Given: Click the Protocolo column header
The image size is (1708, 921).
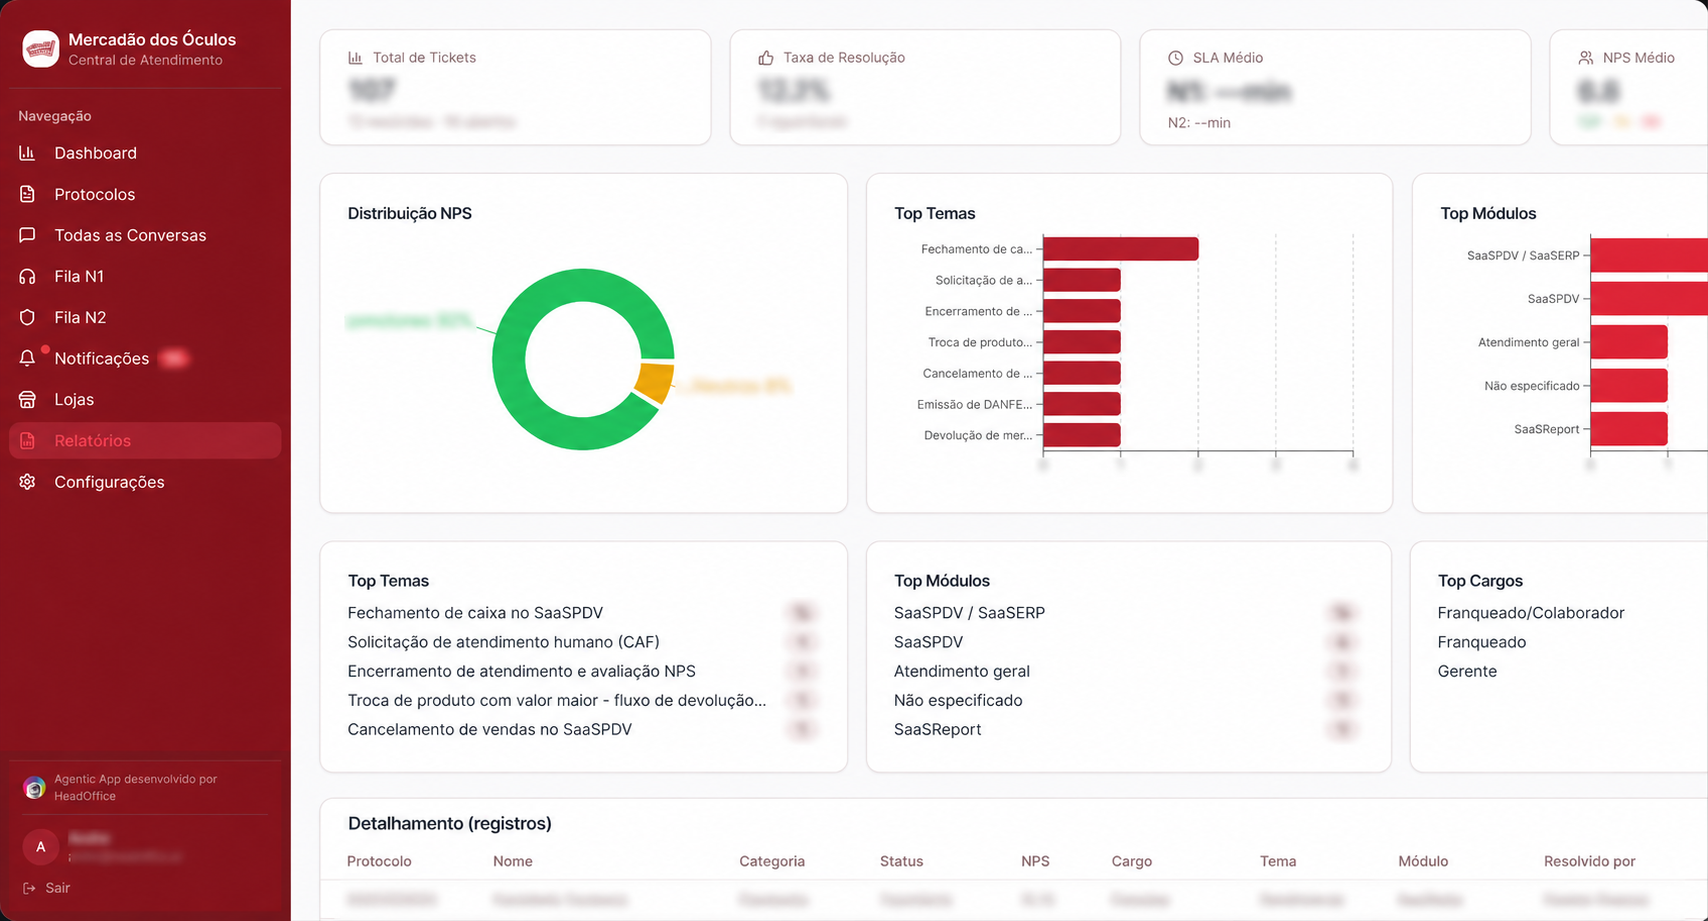Looking at the screenshot, I should tap(379, 861).
